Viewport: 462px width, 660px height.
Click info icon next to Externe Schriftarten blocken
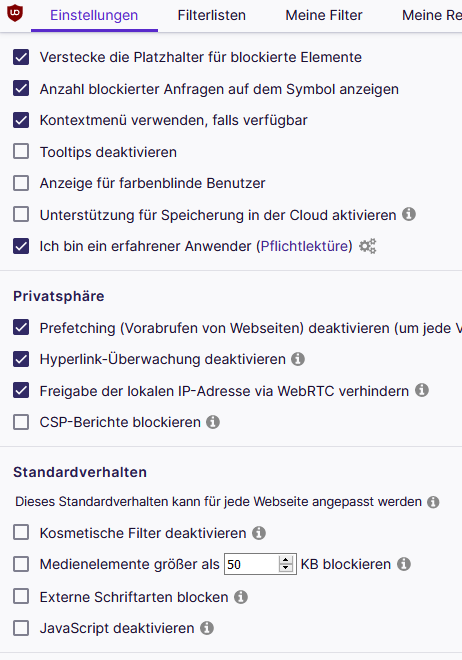[x=241, y=597]
